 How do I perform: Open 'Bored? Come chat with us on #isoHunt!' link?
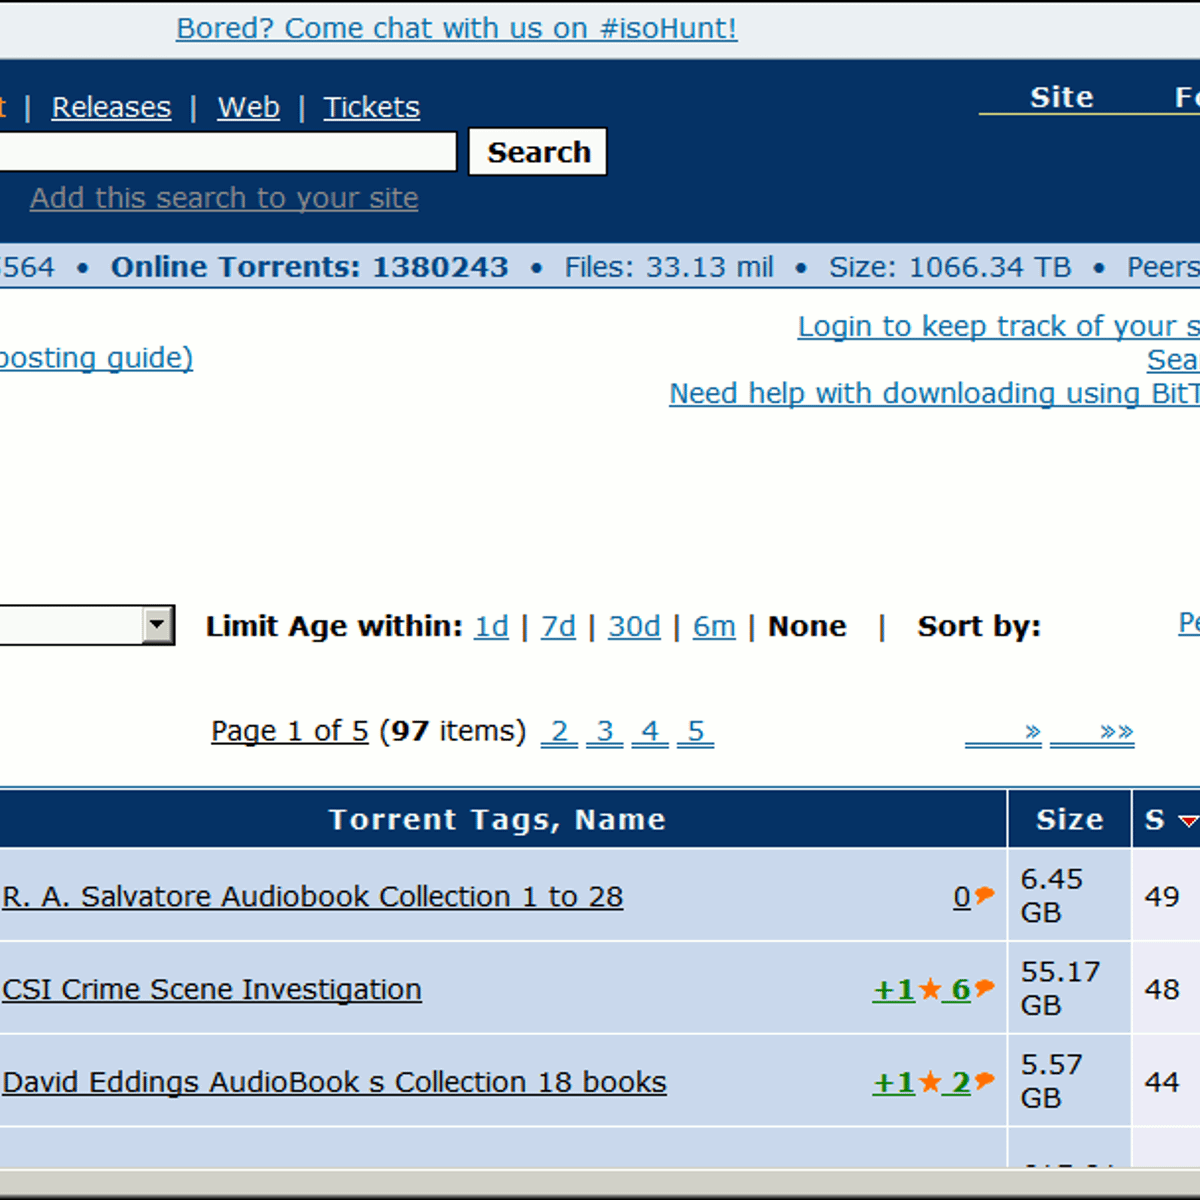456,28
